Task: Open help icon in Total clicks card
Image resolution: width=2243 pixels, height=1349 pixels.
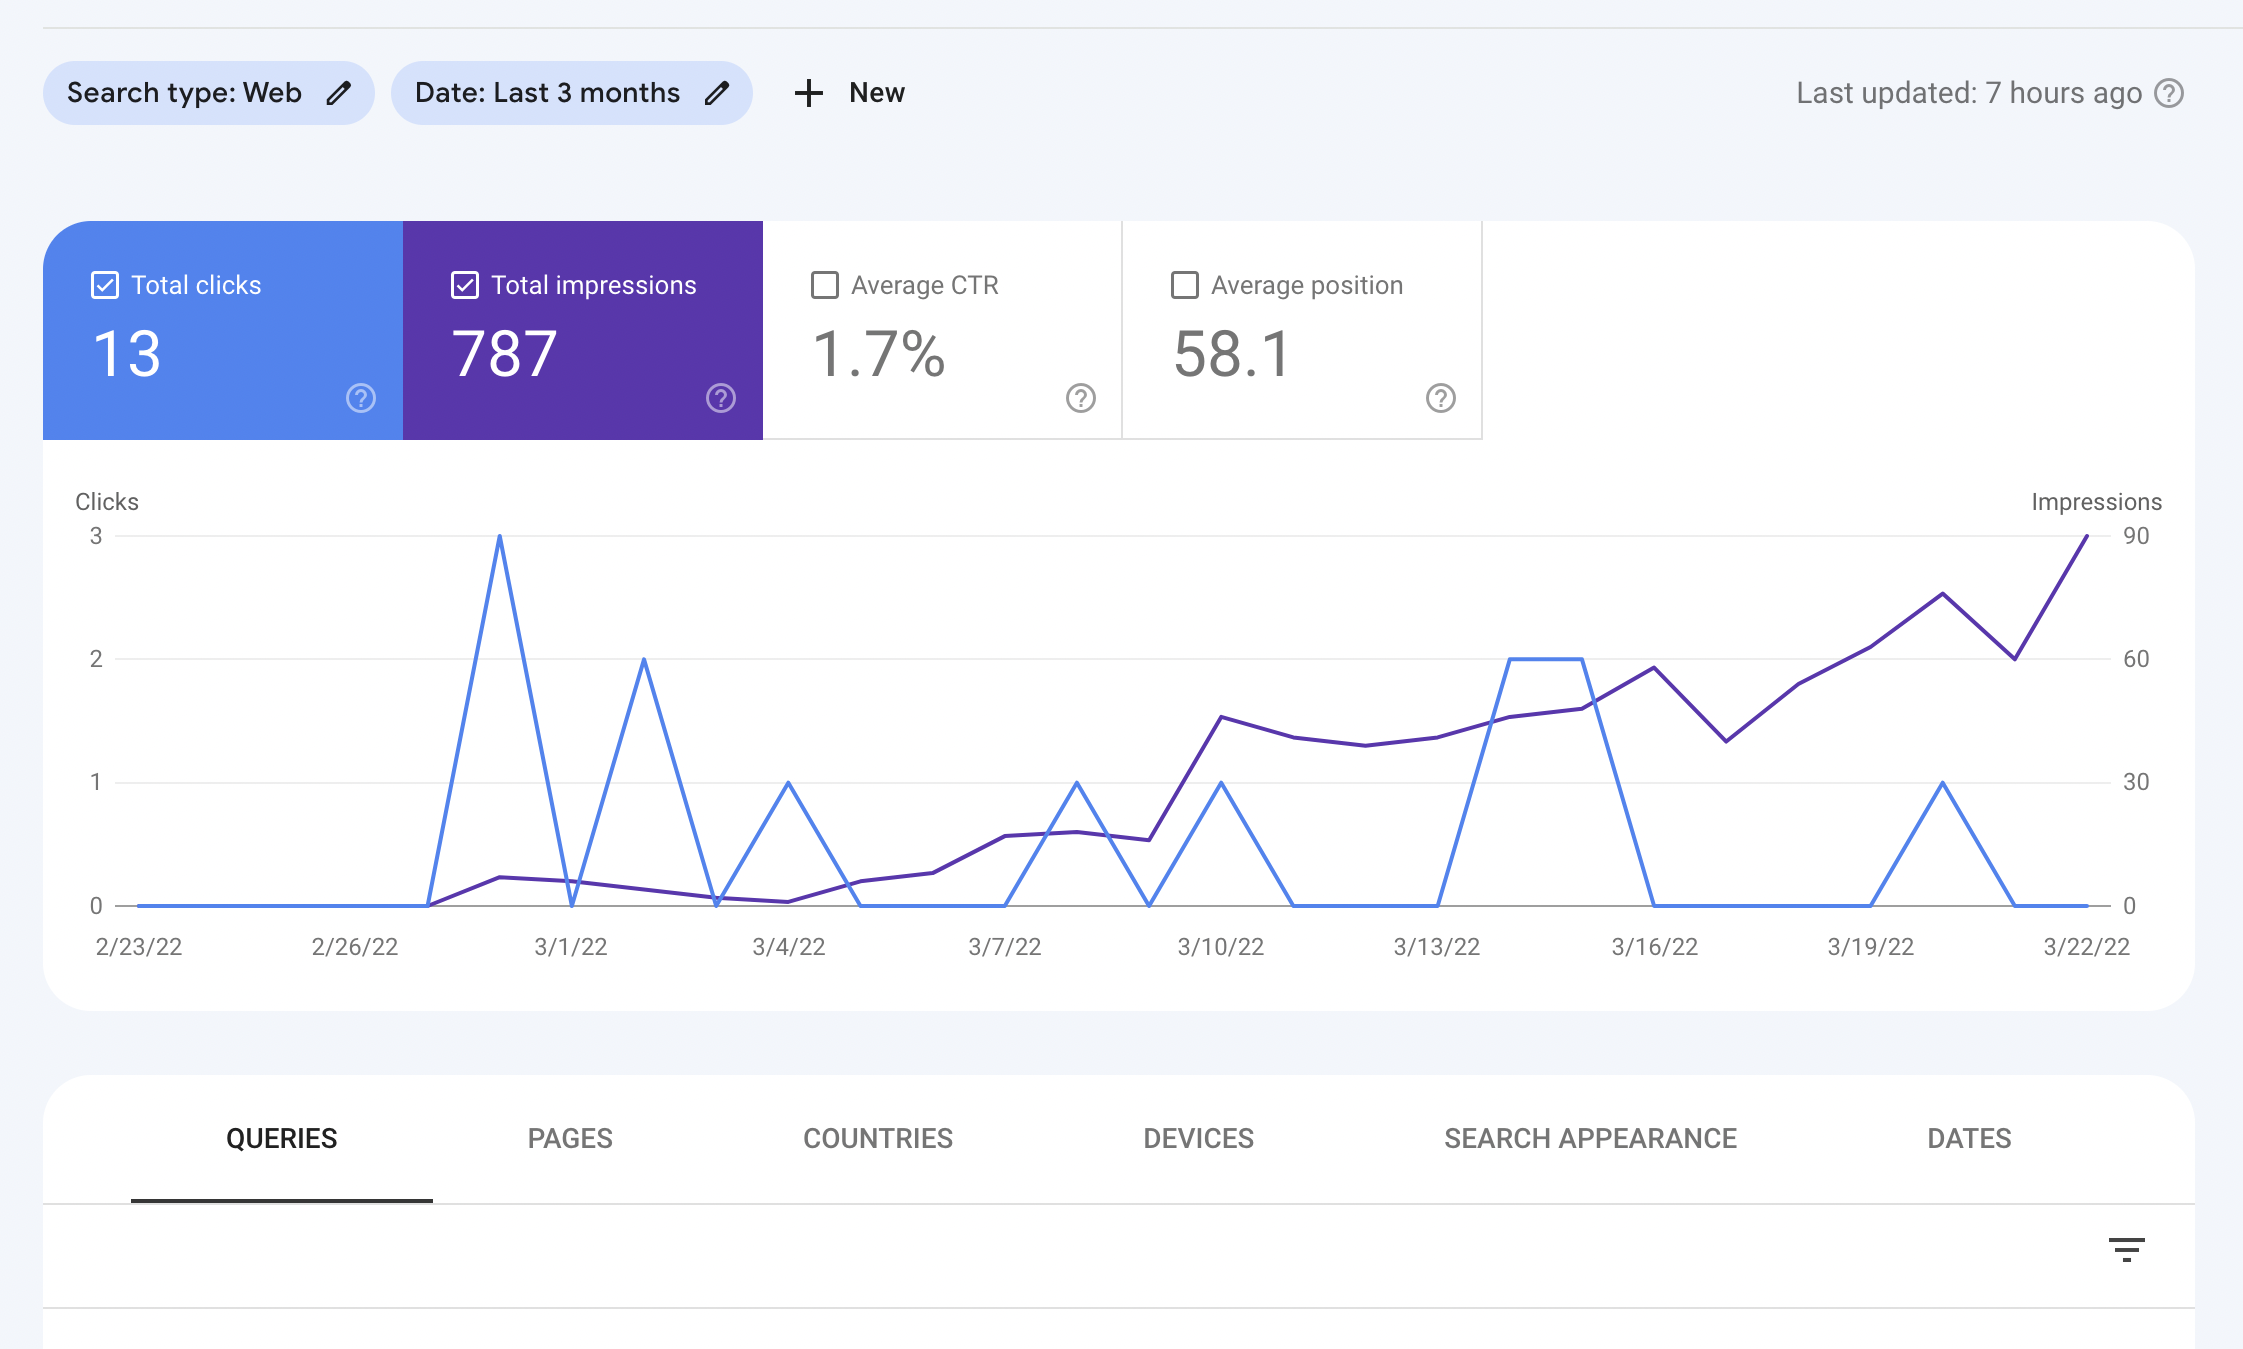Action: (x=361, y=398)
